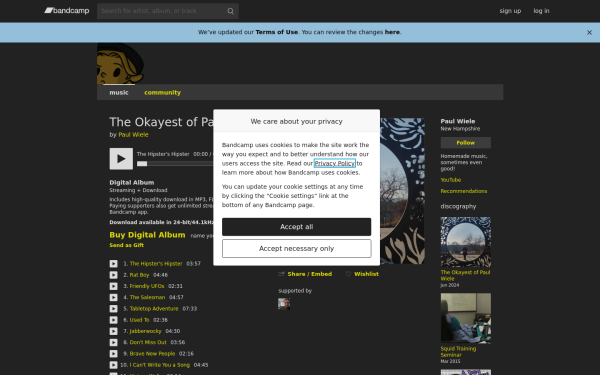Open Rat Boy track link
The height and width of the screenshot is (375, 600).
click(139, 275)
